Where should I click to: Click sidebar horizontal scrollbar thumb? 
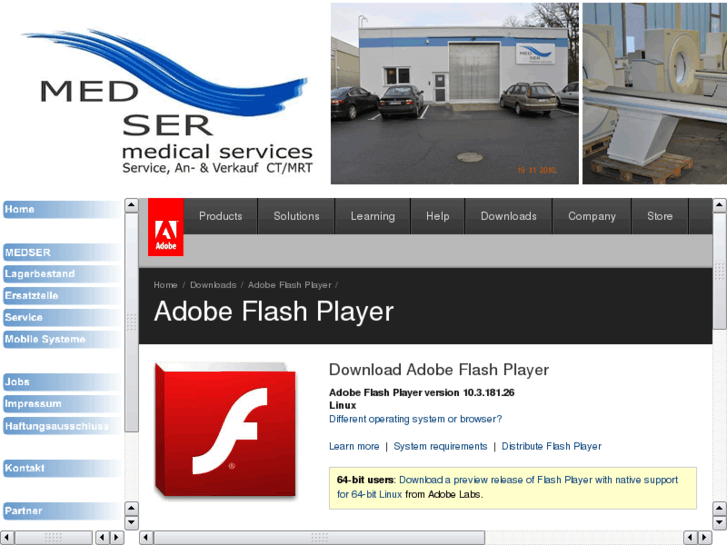tap(53, 538)
